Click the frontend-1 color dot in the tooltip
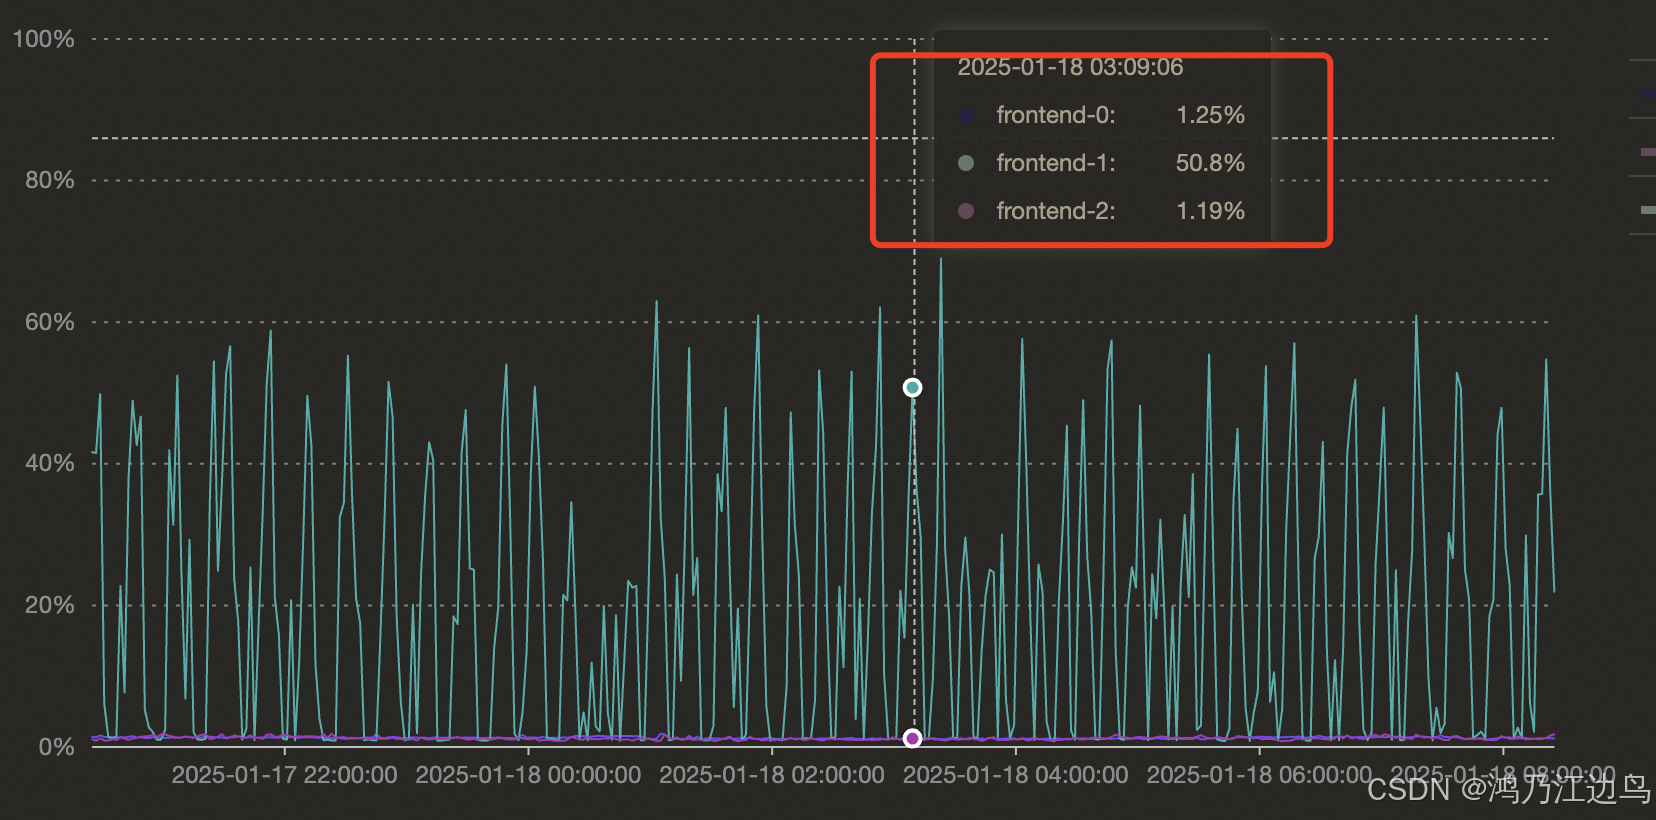Image resolution: width=1656 pixels, height=820 pixels. (966, 163)
